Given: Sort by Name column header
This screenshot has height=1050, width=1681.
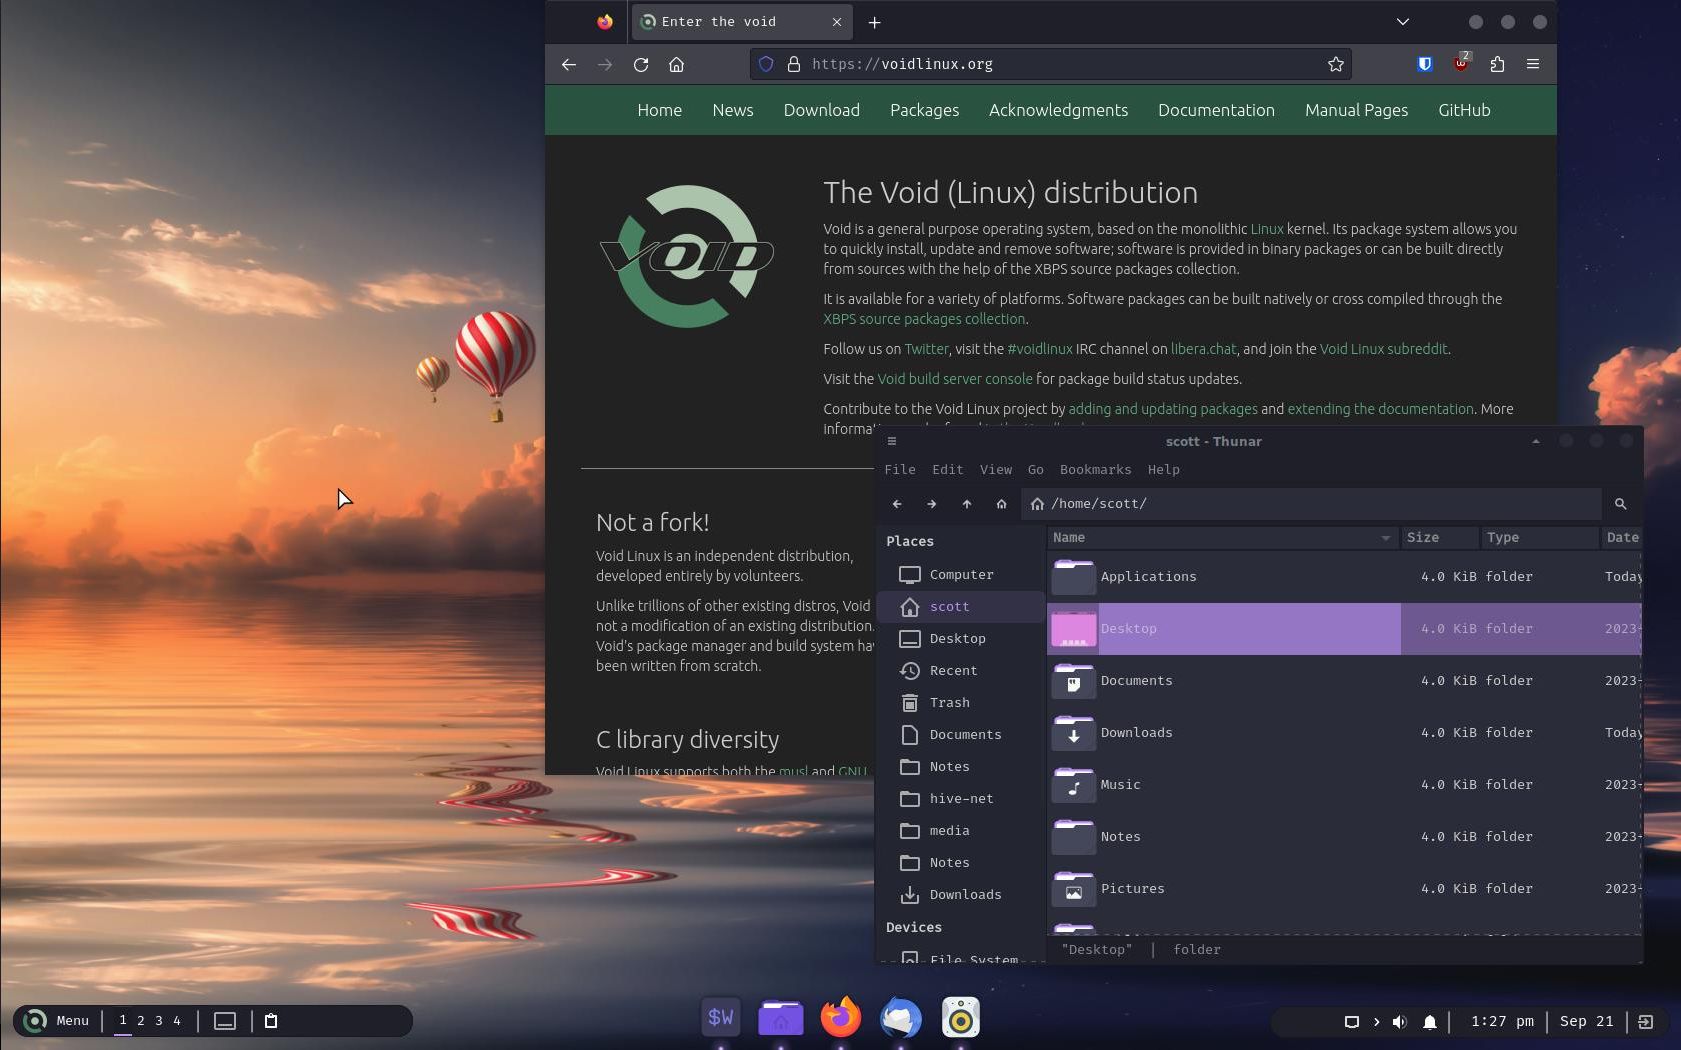Looking at the screenshot, I should [x=1223, y=538].
